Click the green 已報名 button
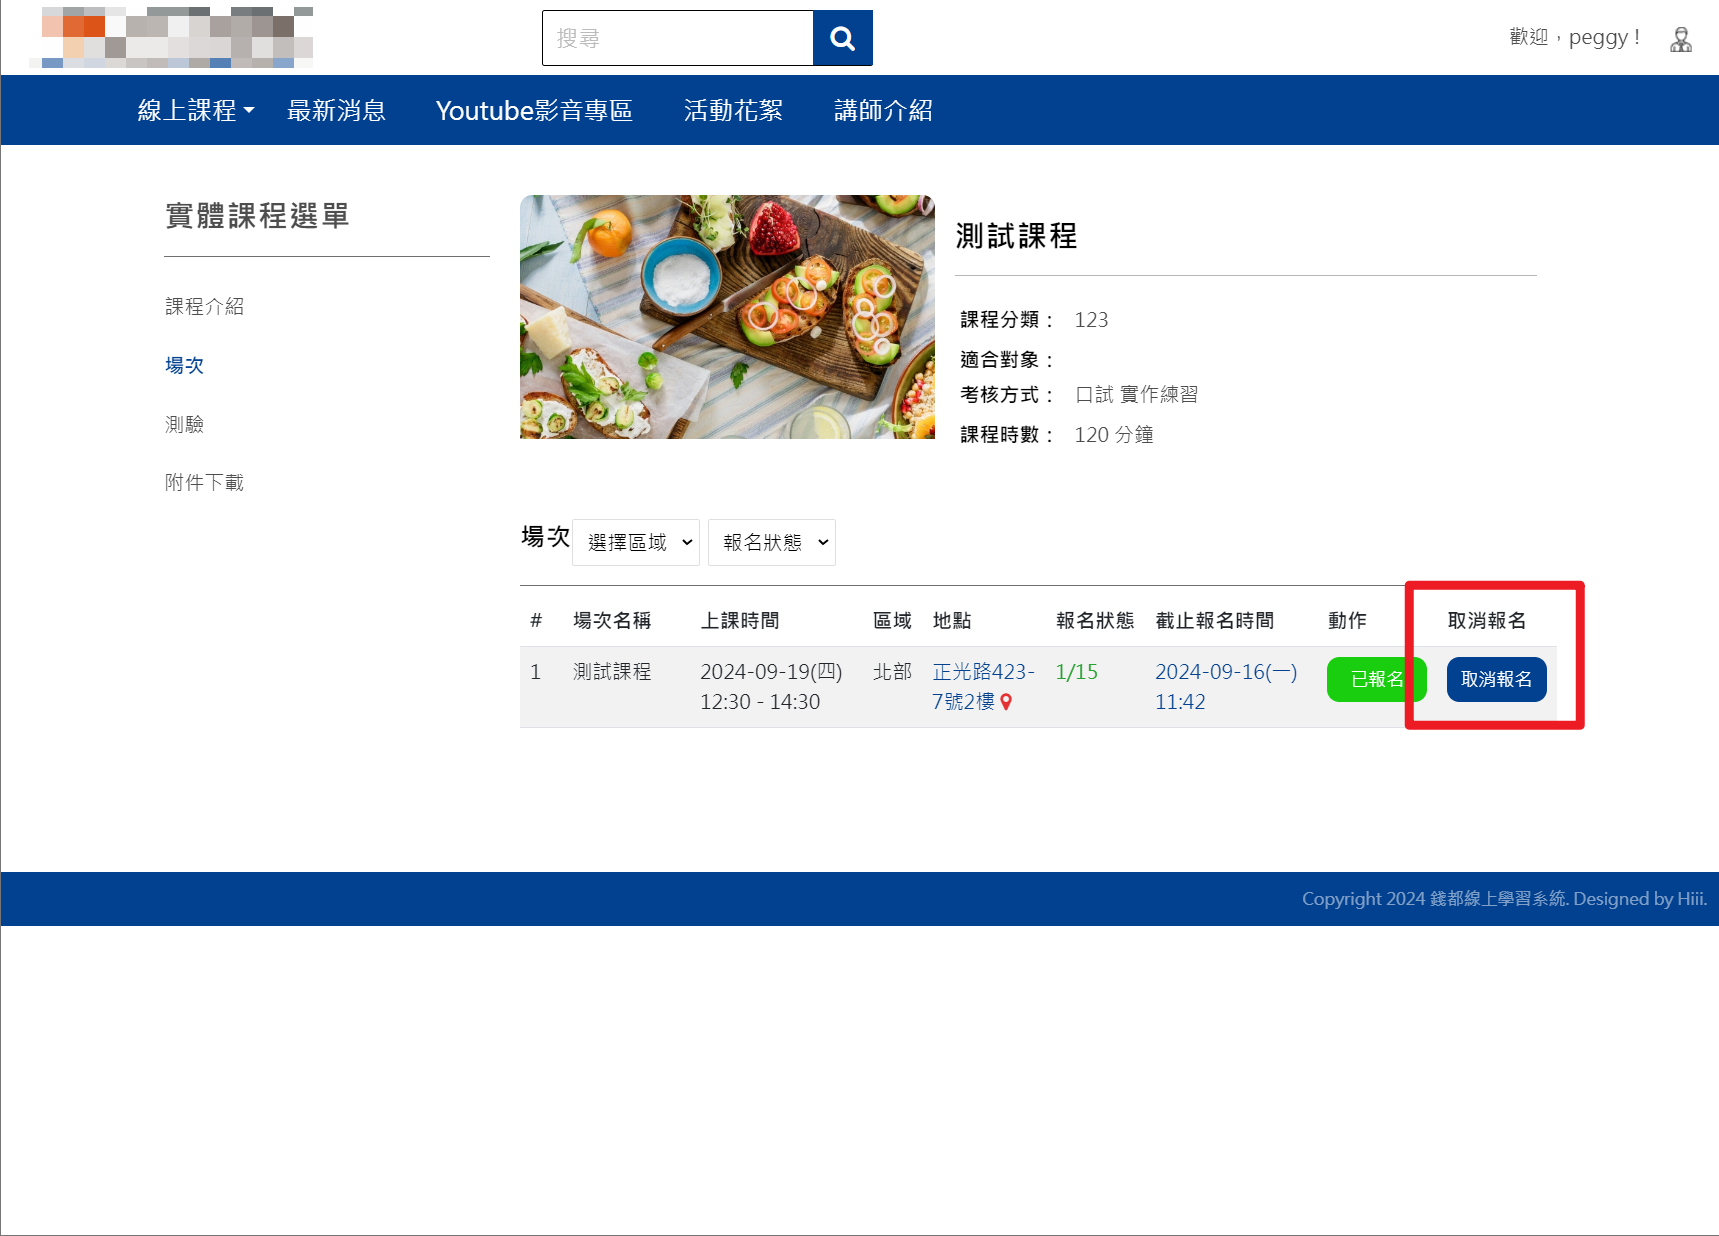Image resolution: width=1719 pixels, height=1236 pixels. pyautogui.click(x=1375, y=679)
